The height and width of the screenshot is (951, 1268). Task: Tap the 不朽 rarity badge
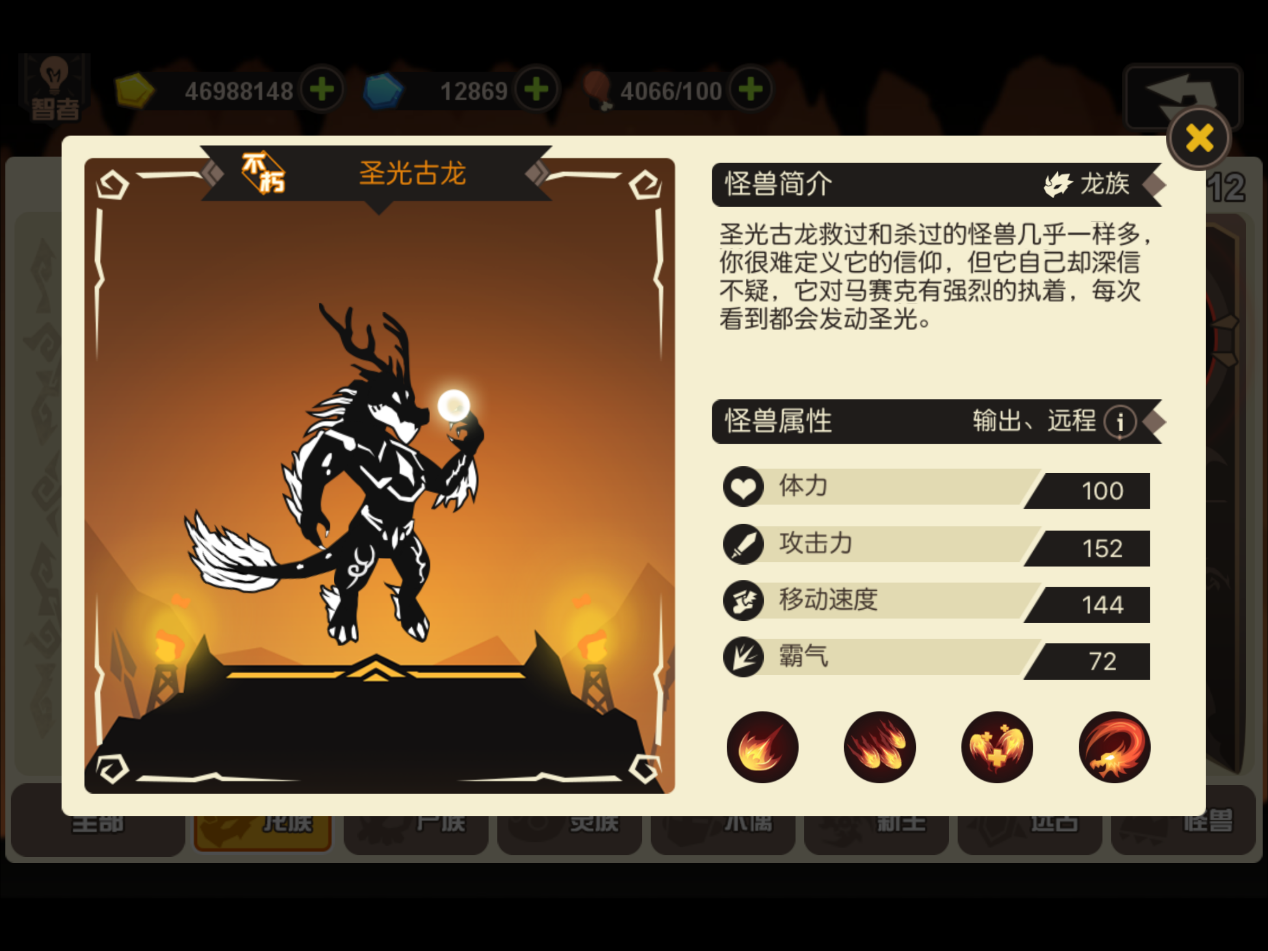click(264, 173)
